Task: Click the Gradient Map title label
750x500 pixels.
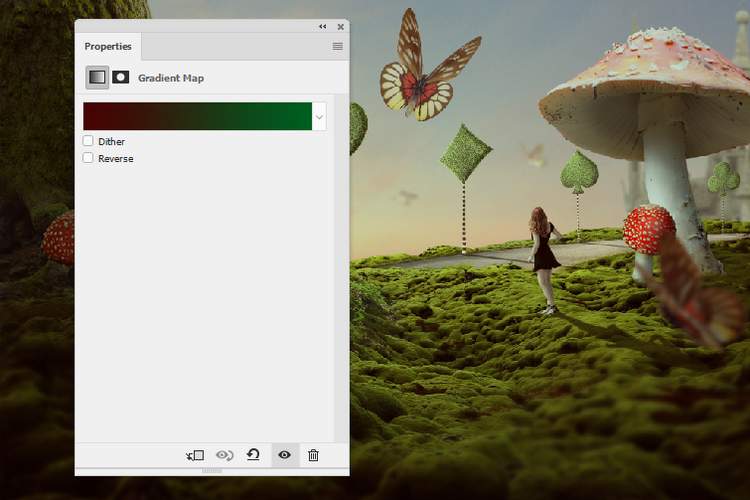Action: coord(170,77)
